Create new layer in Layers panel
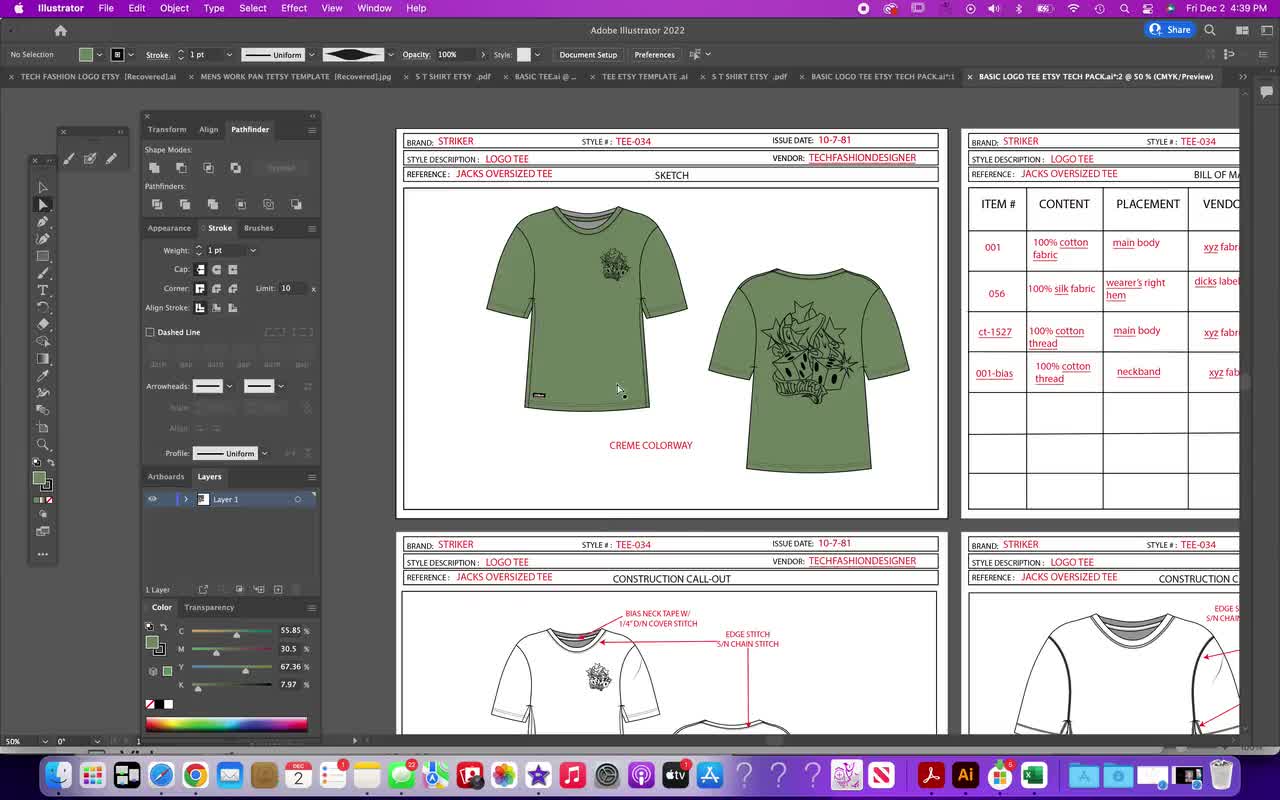 pyautogui.click(x=278, y=589)
